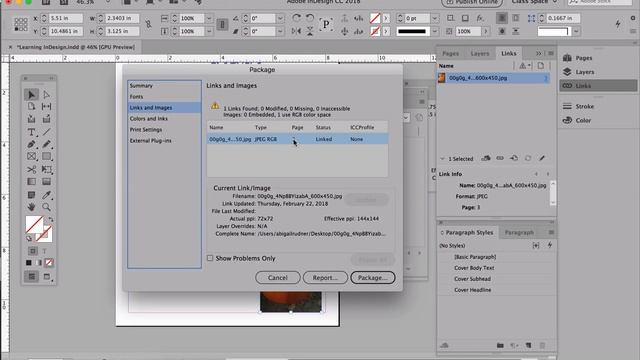Click Update Link icon in Links panel

528,158
